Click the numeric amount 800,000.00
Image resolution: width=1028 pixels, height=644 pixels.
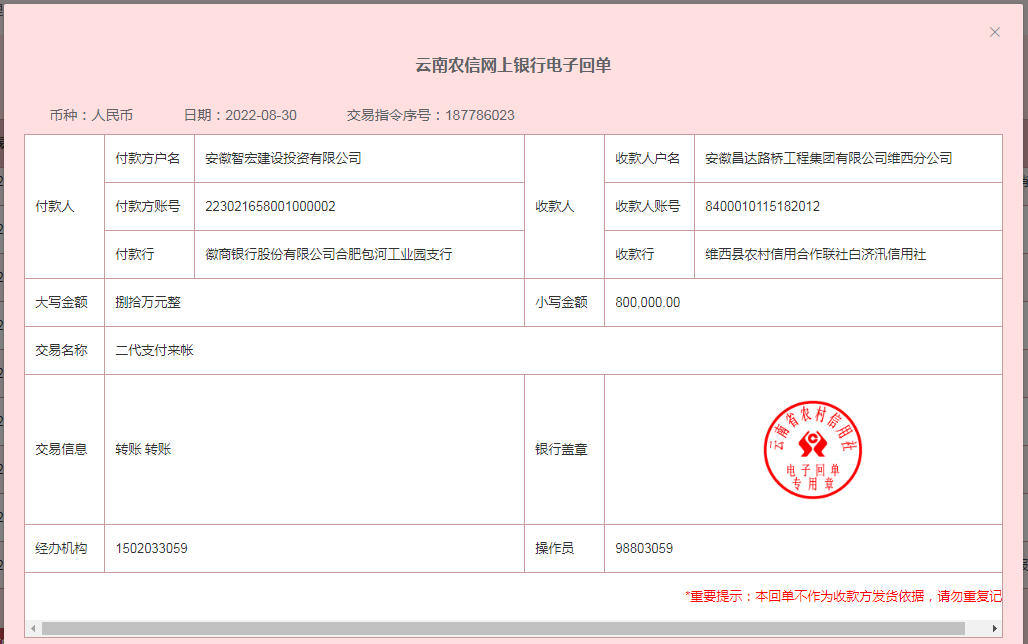point(647,302)
